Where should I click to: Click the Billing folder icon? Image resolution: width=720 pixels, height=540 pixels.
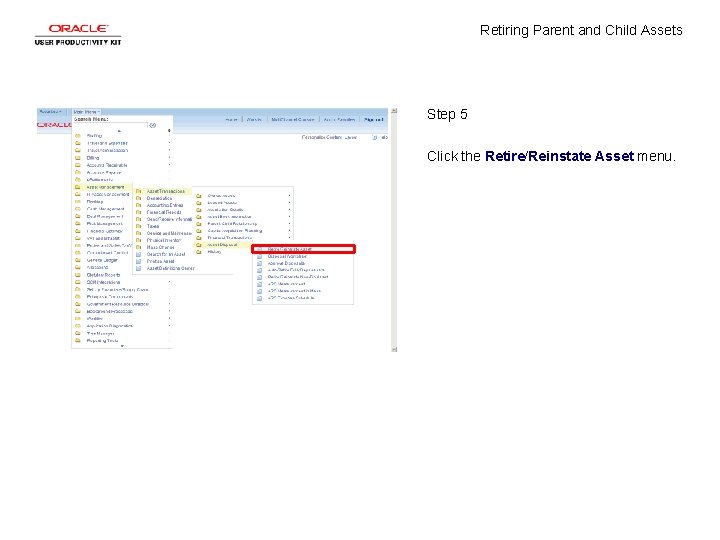(x=78, y=158)
